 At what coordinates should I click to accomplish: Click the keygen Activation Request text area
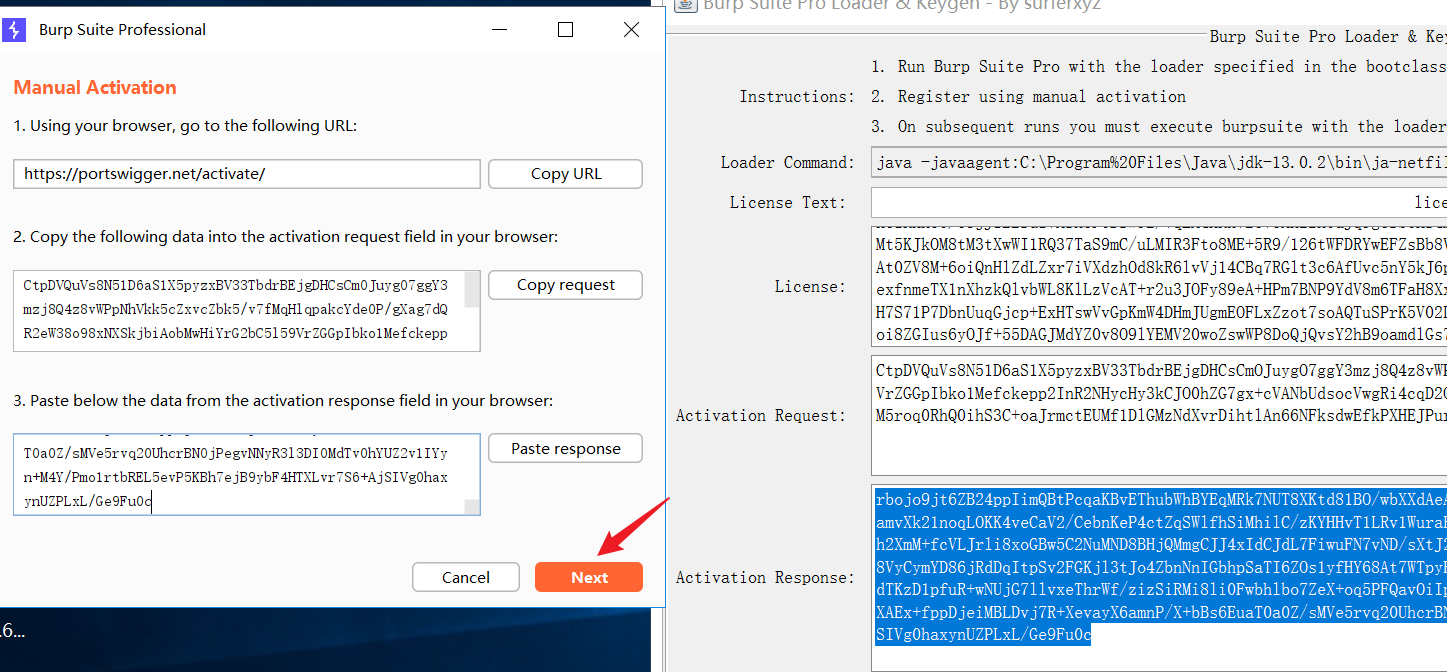1159,415
